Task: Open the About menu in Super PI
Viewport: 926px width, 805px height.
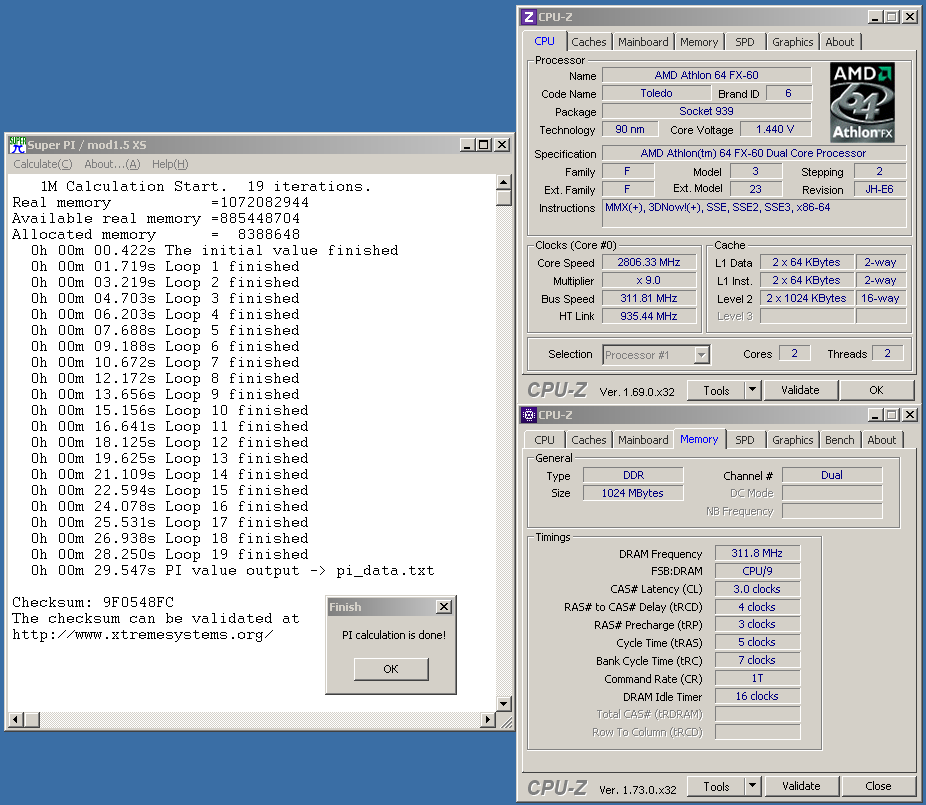Action: (x=112, y=164)
